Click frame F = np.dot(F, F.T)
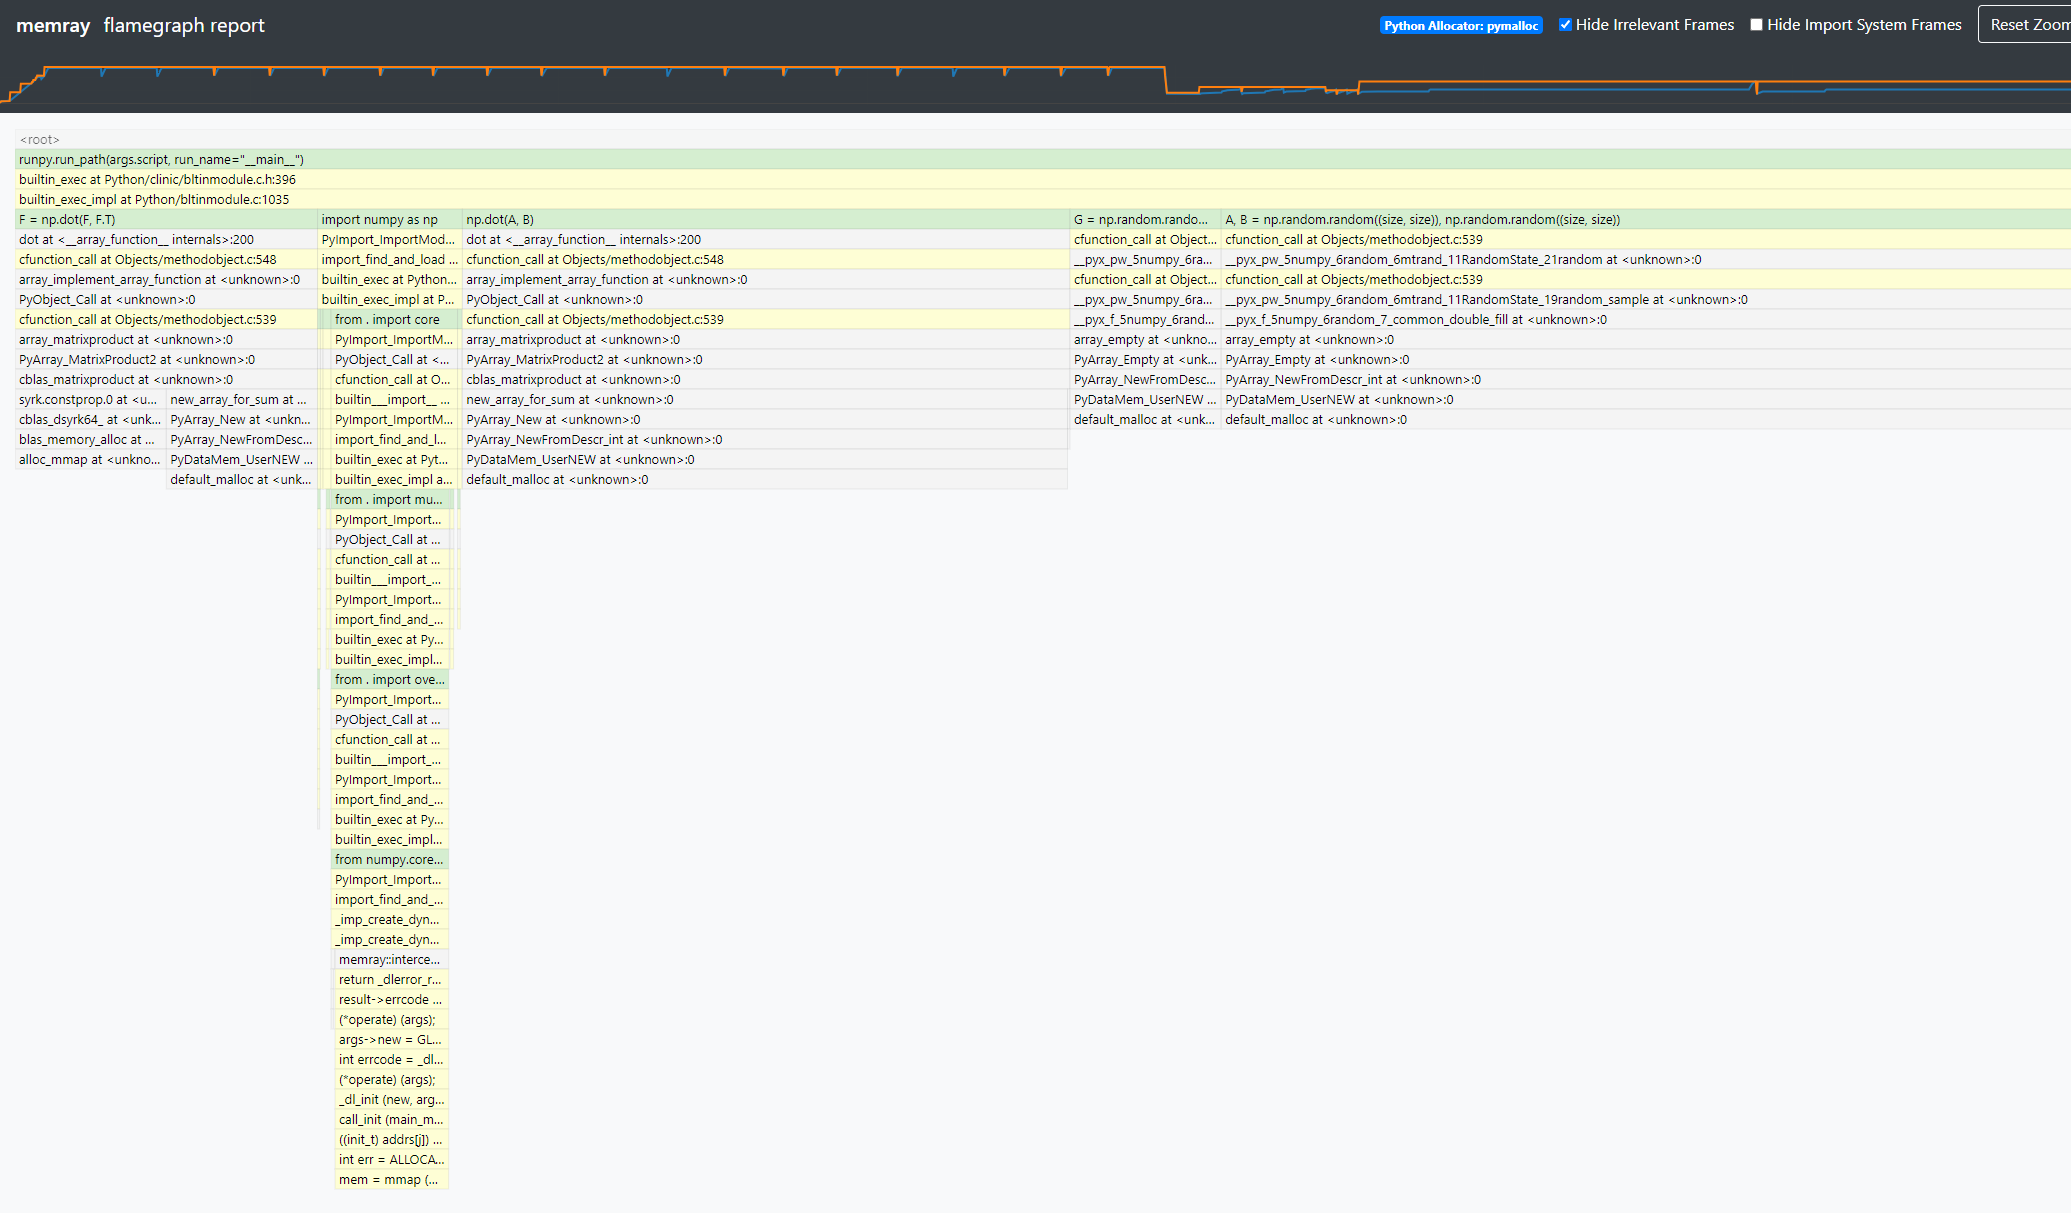Screen dimensions: 2071x1213 point(67,220)
